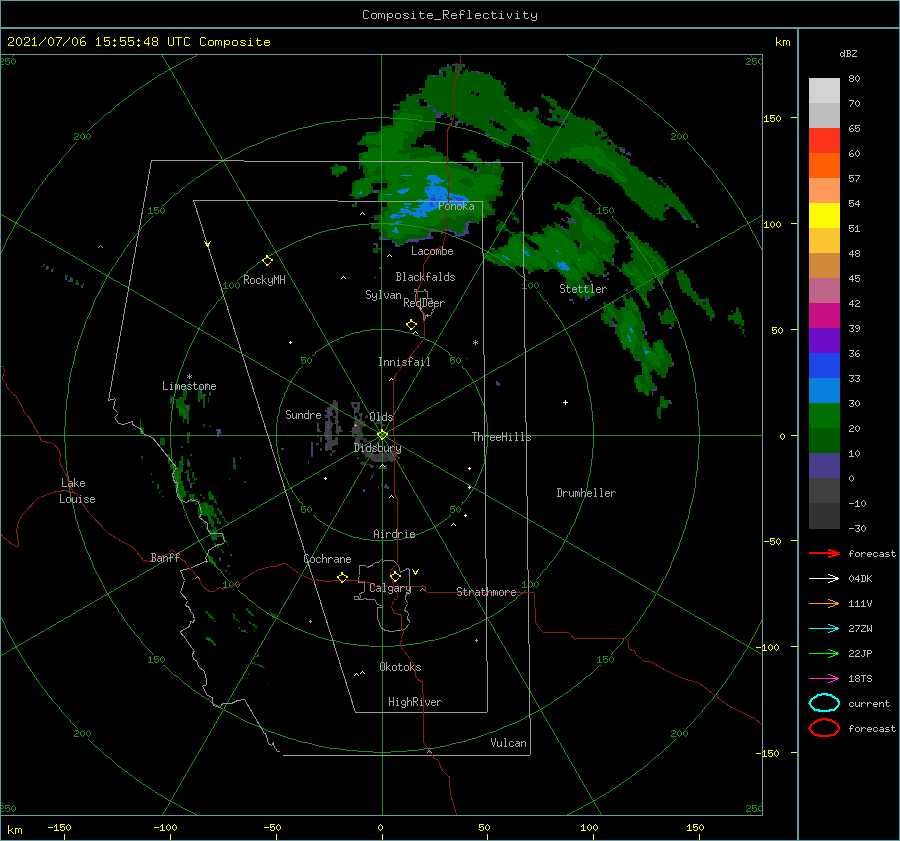900x841 pixels.
Task: Click the Lacombe city label
Action: click(432, 251)
